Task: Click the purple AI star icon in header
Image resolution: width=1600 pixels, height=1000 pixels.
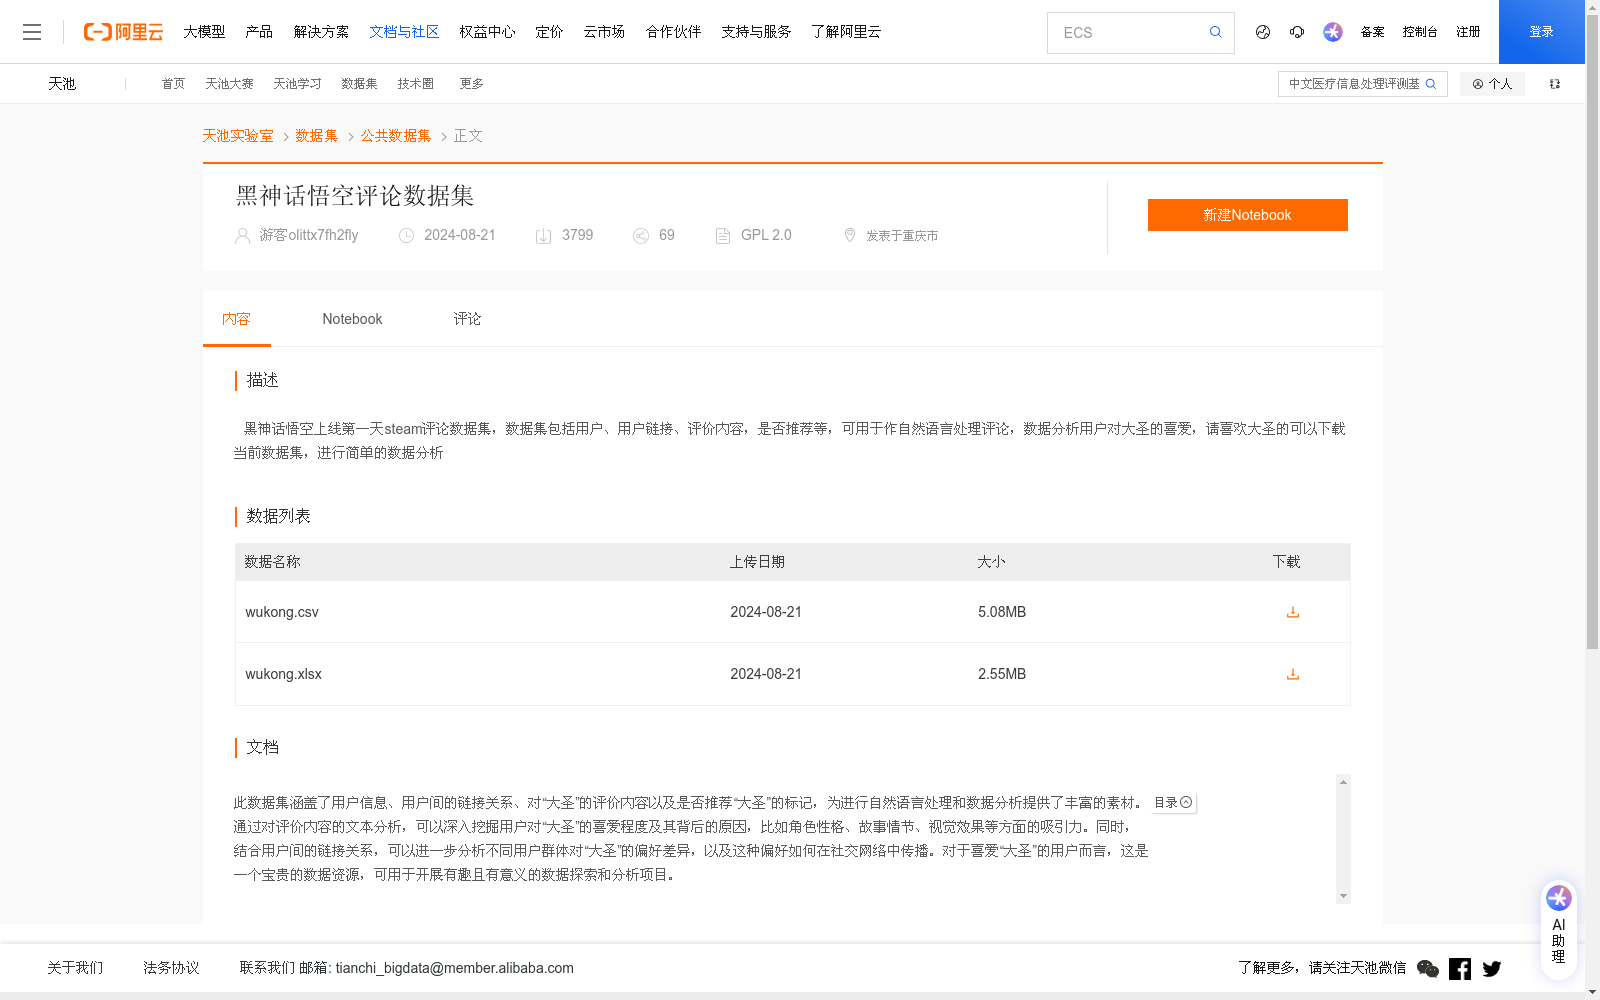Action: [x=1332, y=32]
